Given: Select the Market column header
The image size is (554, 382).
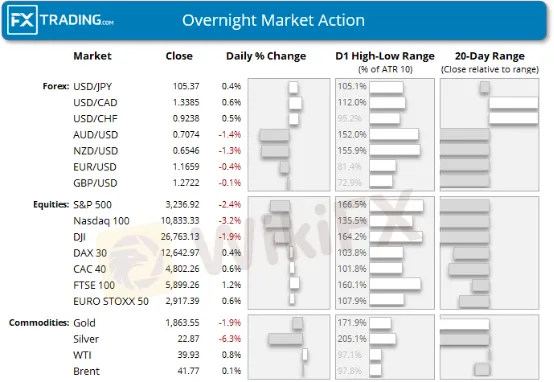Looking at the screenshot, I should click(x=92, y=56).
